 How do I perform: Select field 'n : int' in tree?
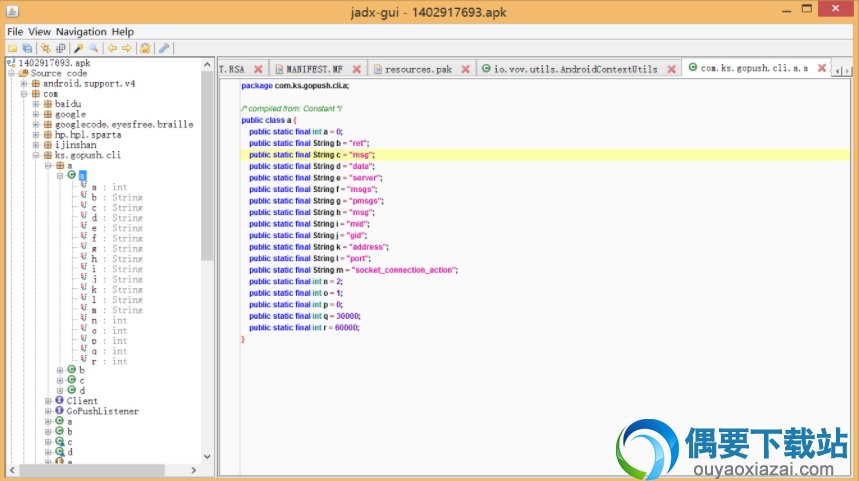click(109, 320)
